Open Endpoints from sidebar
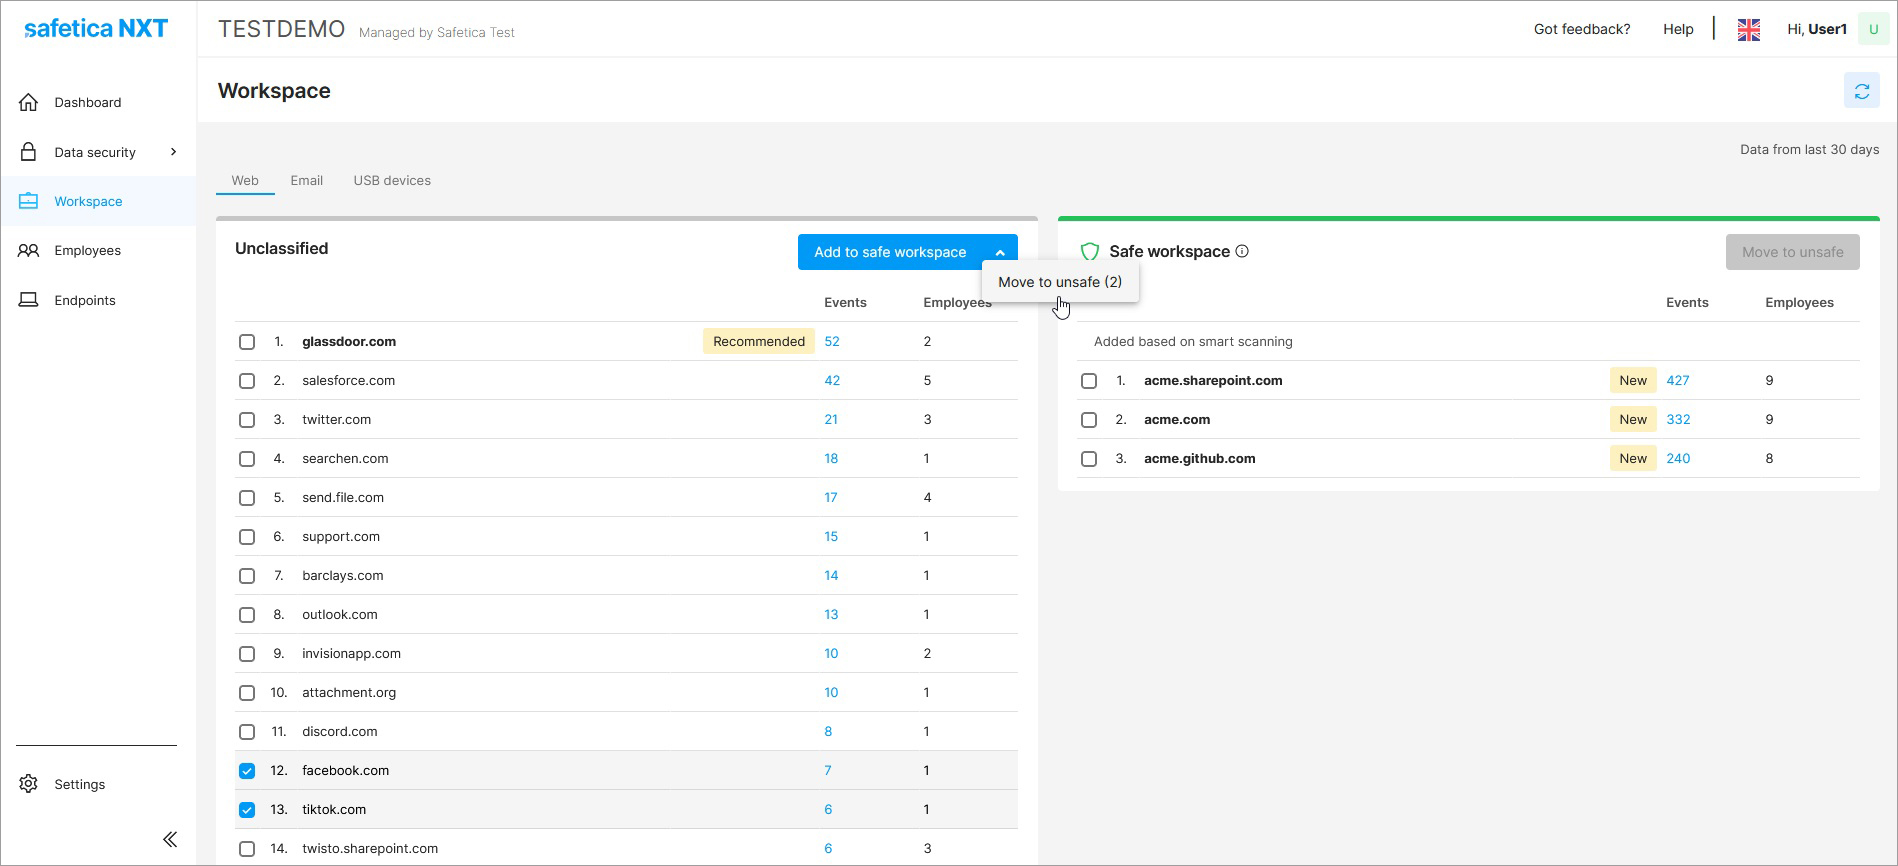The height and width of the screenshot is (866, 1898). pos(85,300)
